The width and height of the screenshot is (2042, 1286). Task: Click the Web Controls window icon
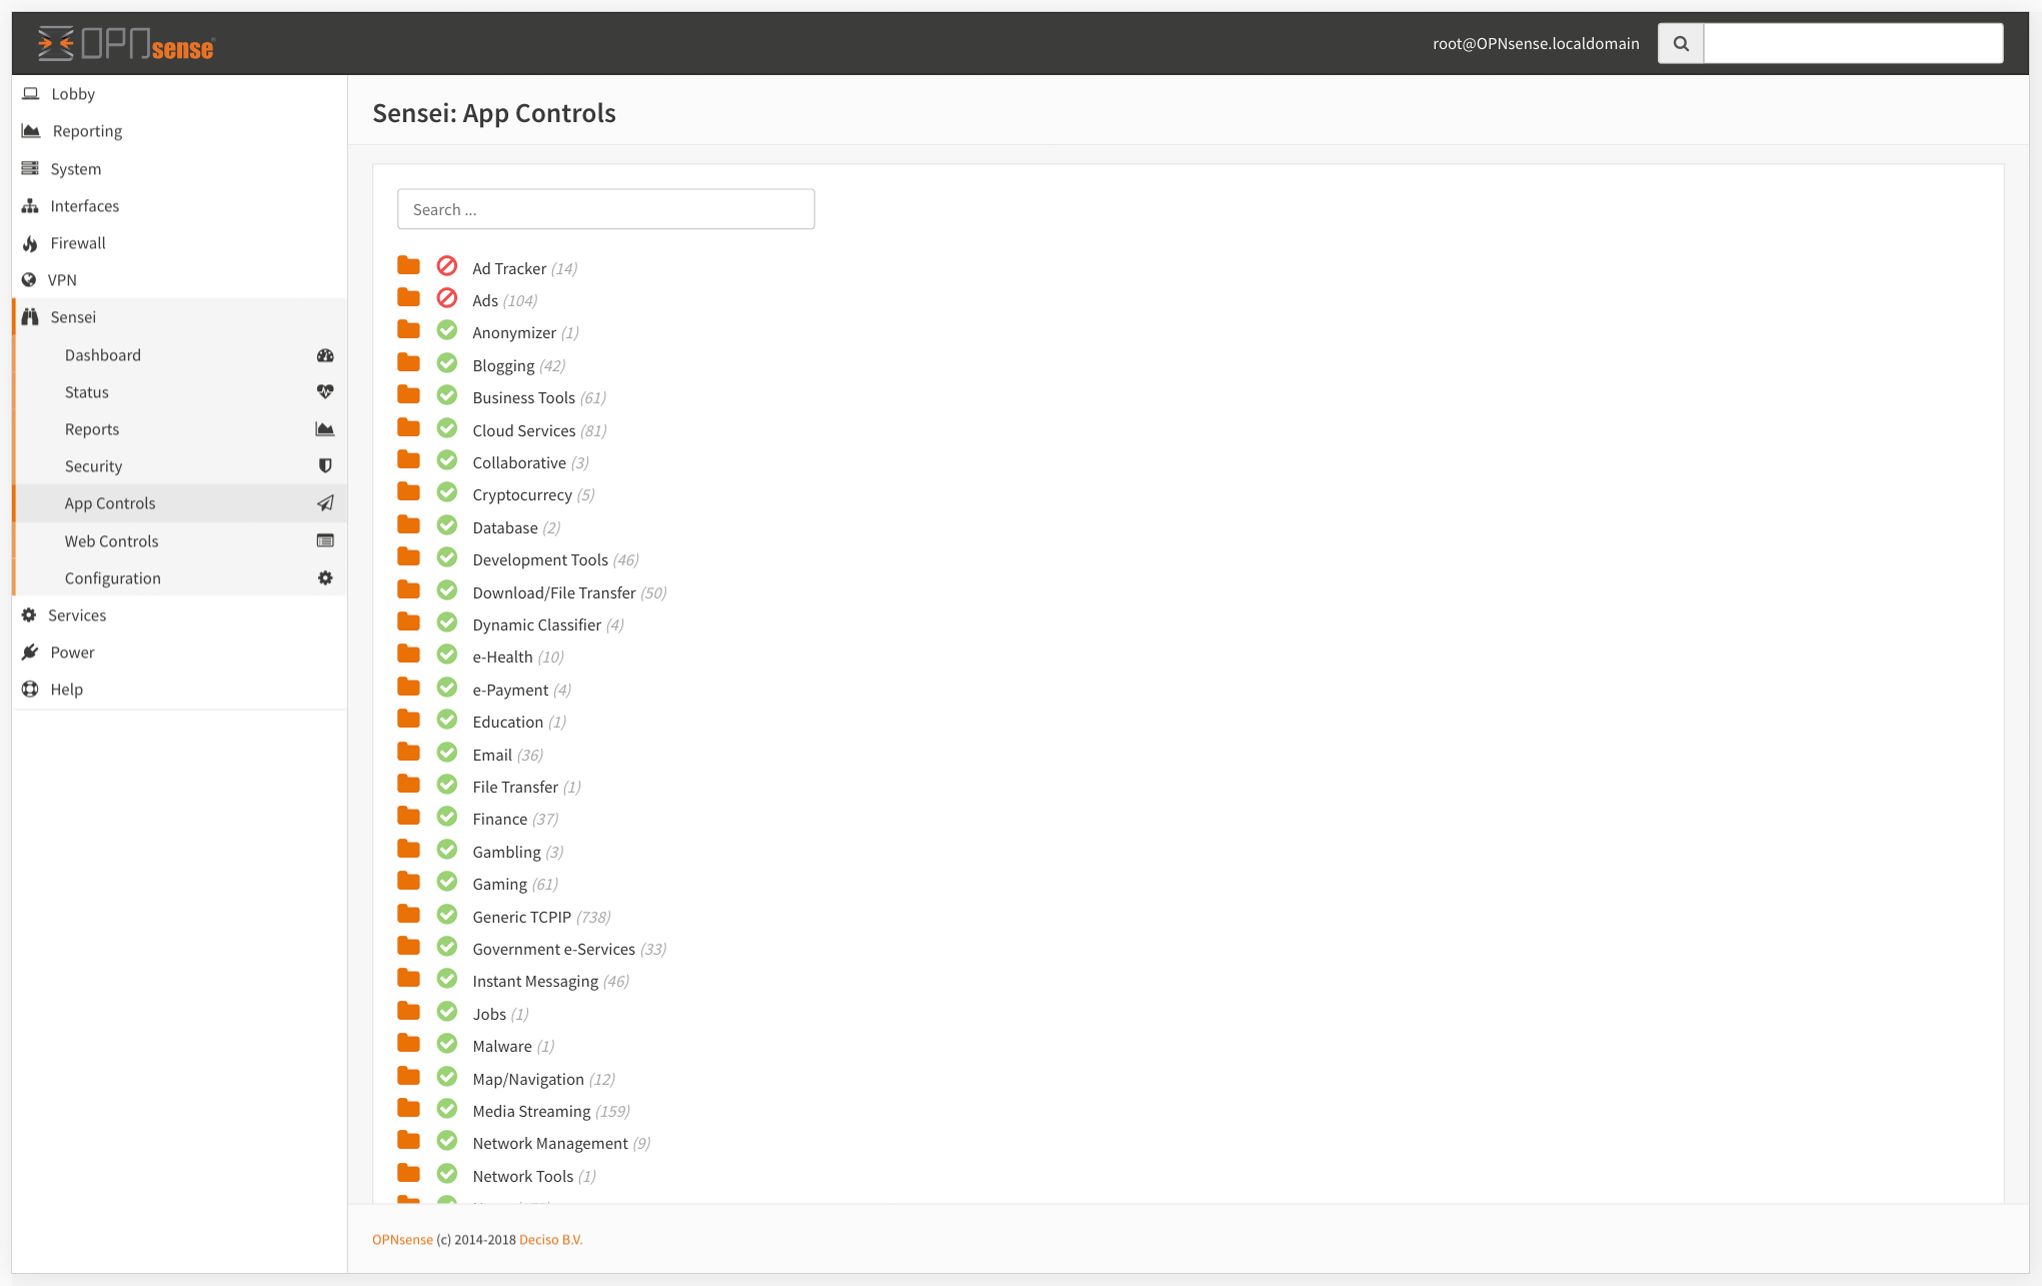coord(325,541)
